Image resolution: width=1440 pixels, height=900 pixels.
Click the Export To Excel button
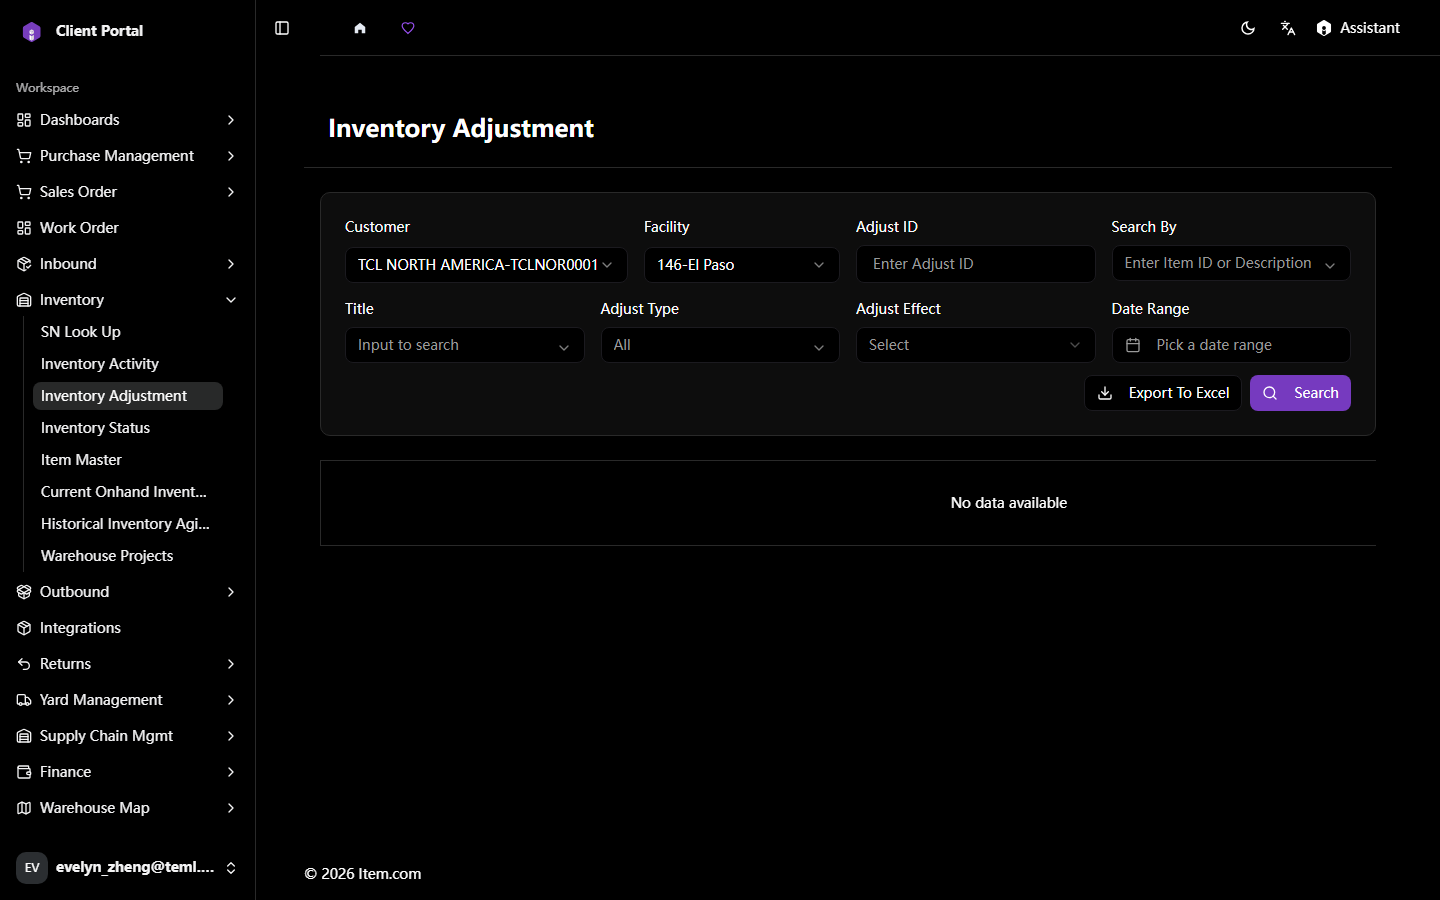click(1163, 393)
